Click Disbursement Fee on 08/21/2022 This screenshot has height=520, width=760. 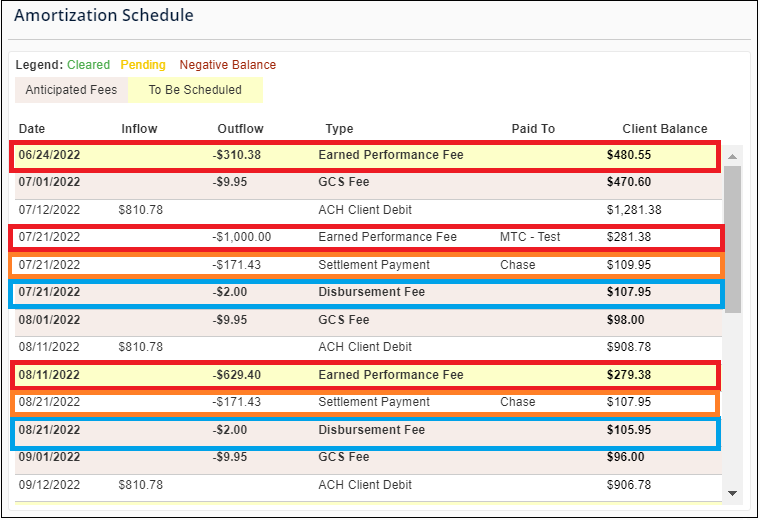coord(371,430)
